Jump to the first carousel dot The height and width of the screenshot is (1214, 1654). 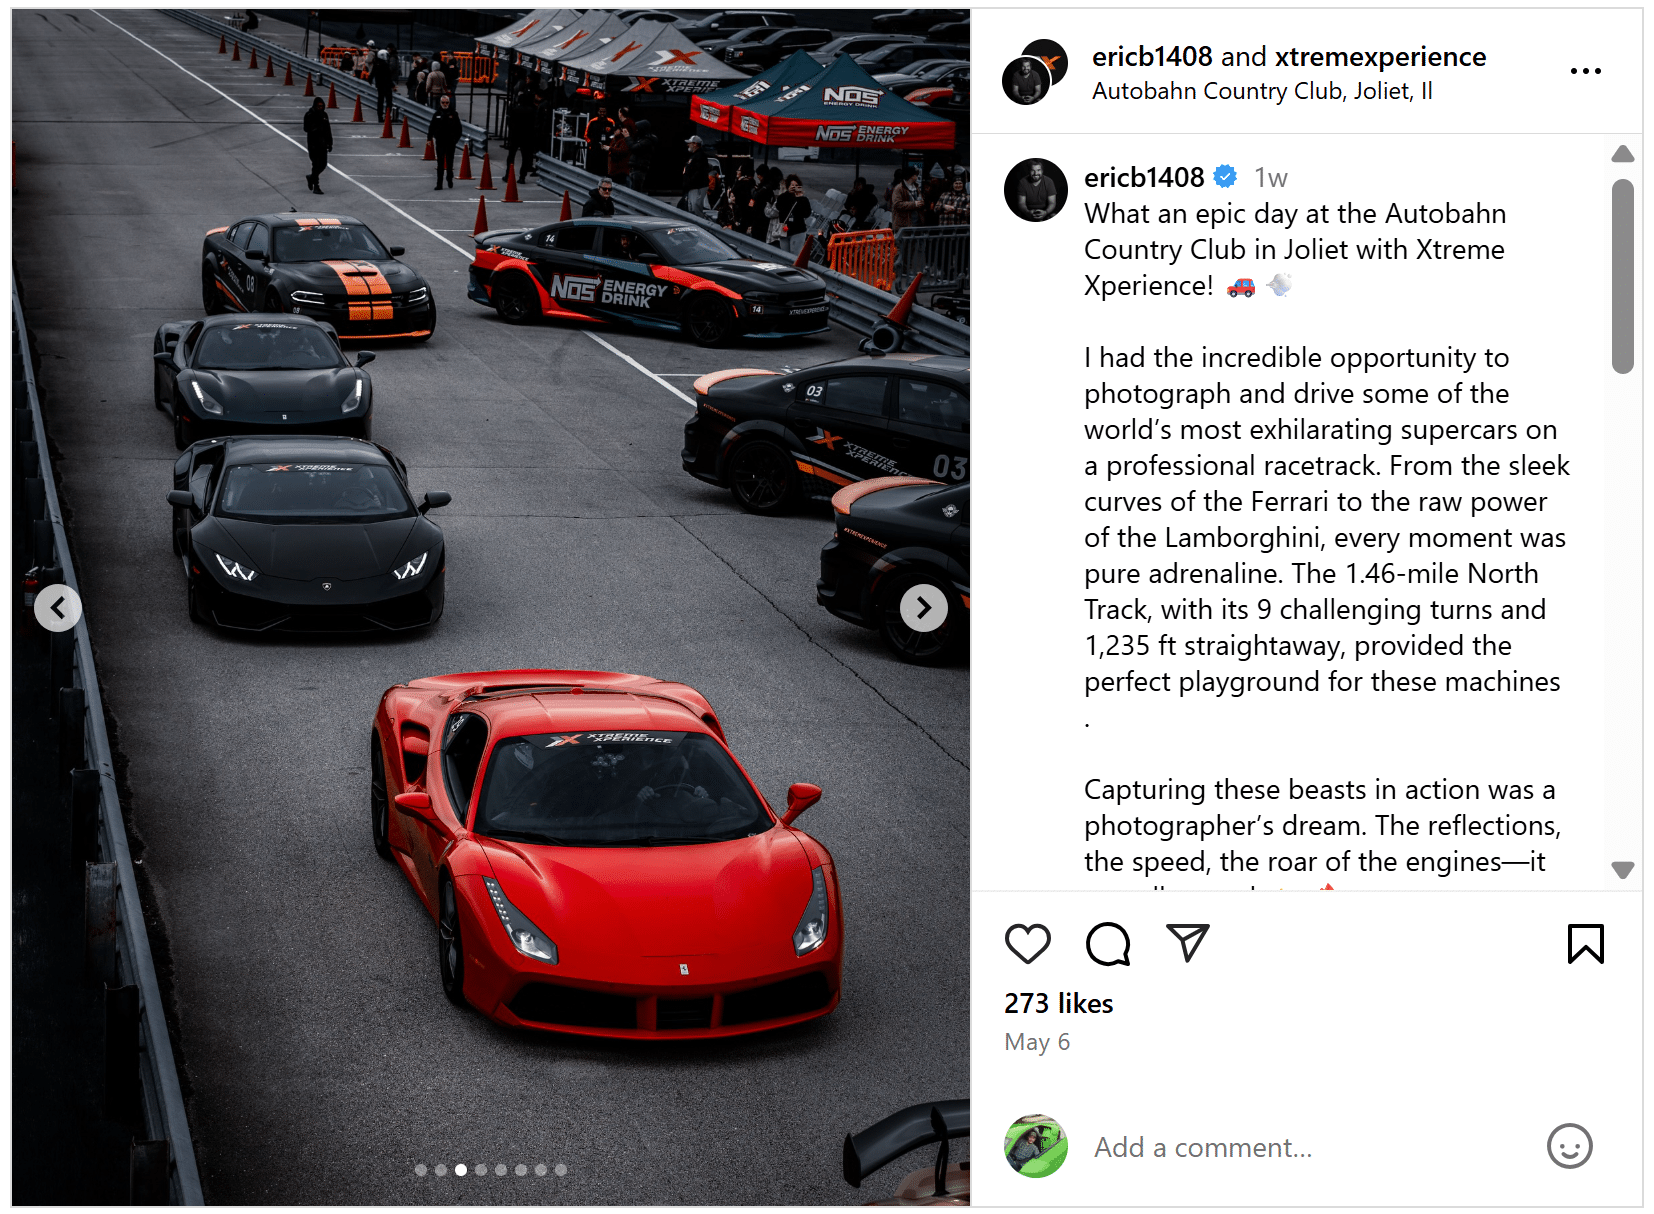click(x=421, y=1169)
